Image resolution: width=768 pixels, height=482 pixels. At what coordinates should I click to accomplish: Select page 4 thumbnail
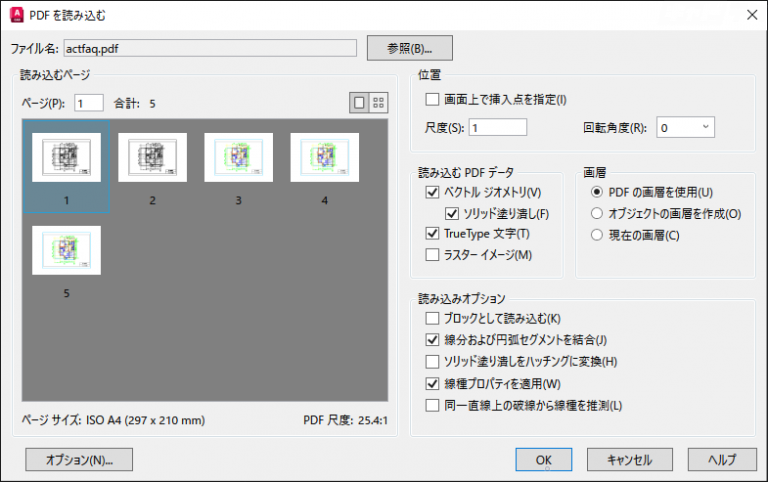[x=324, y=158]
